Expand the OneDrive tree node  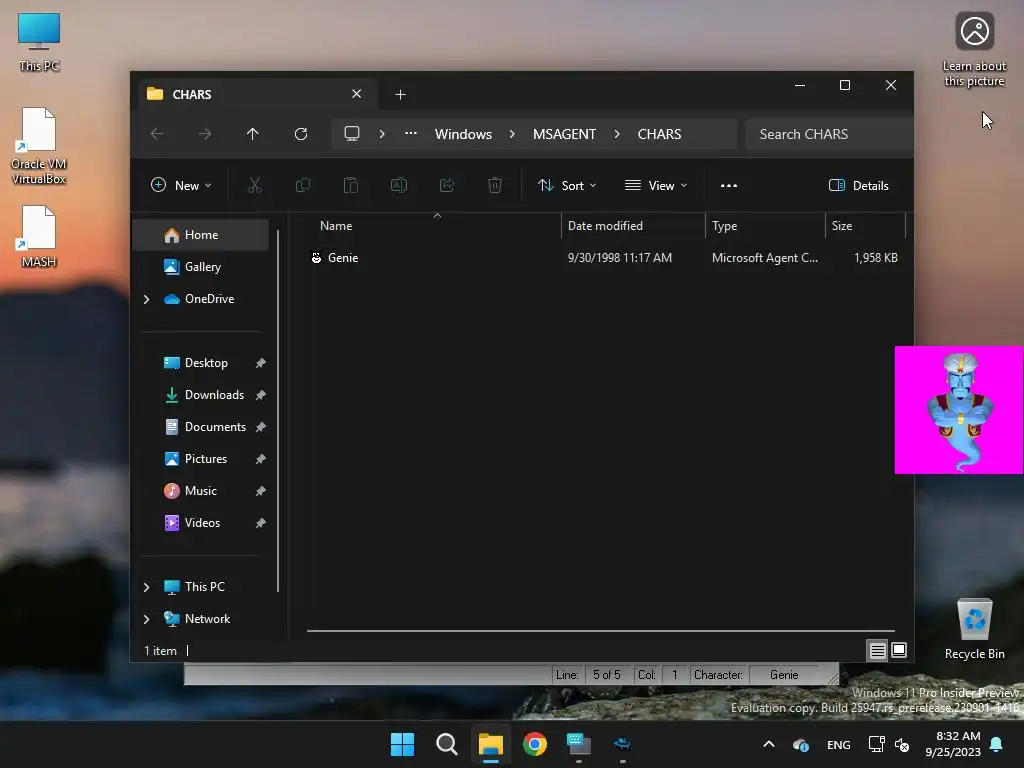coord(146,299)
